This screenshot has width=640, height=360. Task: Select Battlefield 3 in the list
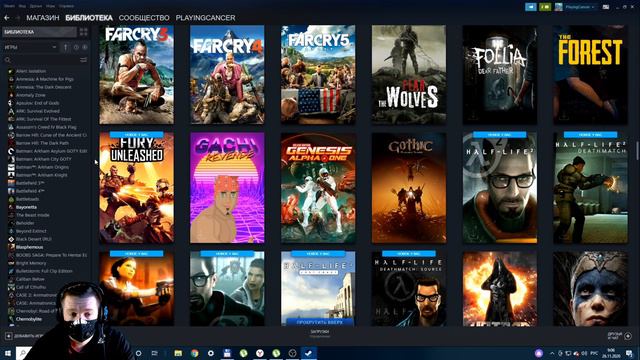[30, 183]
